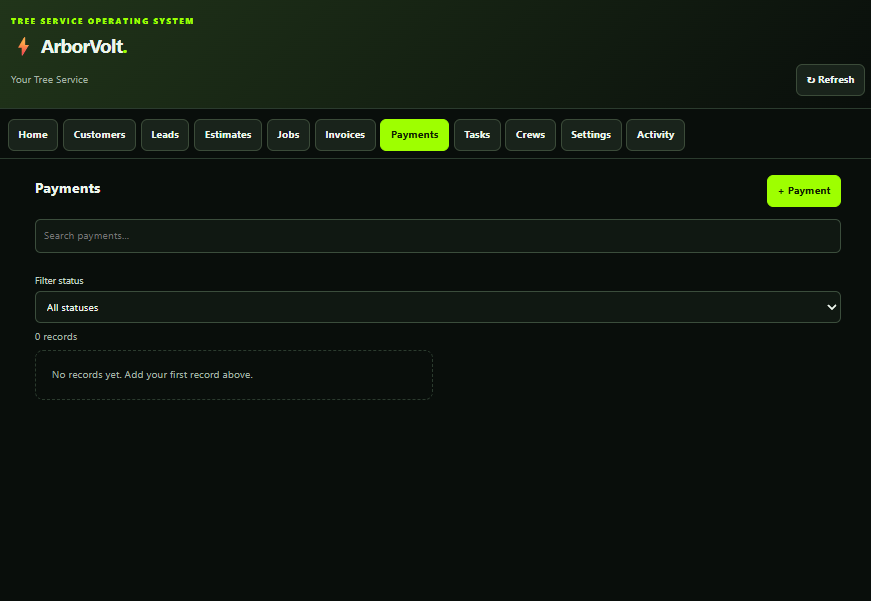The height and width of the screenshot is (601, 871).
Task: Focus the Search payments field
Action: [438, 236]
